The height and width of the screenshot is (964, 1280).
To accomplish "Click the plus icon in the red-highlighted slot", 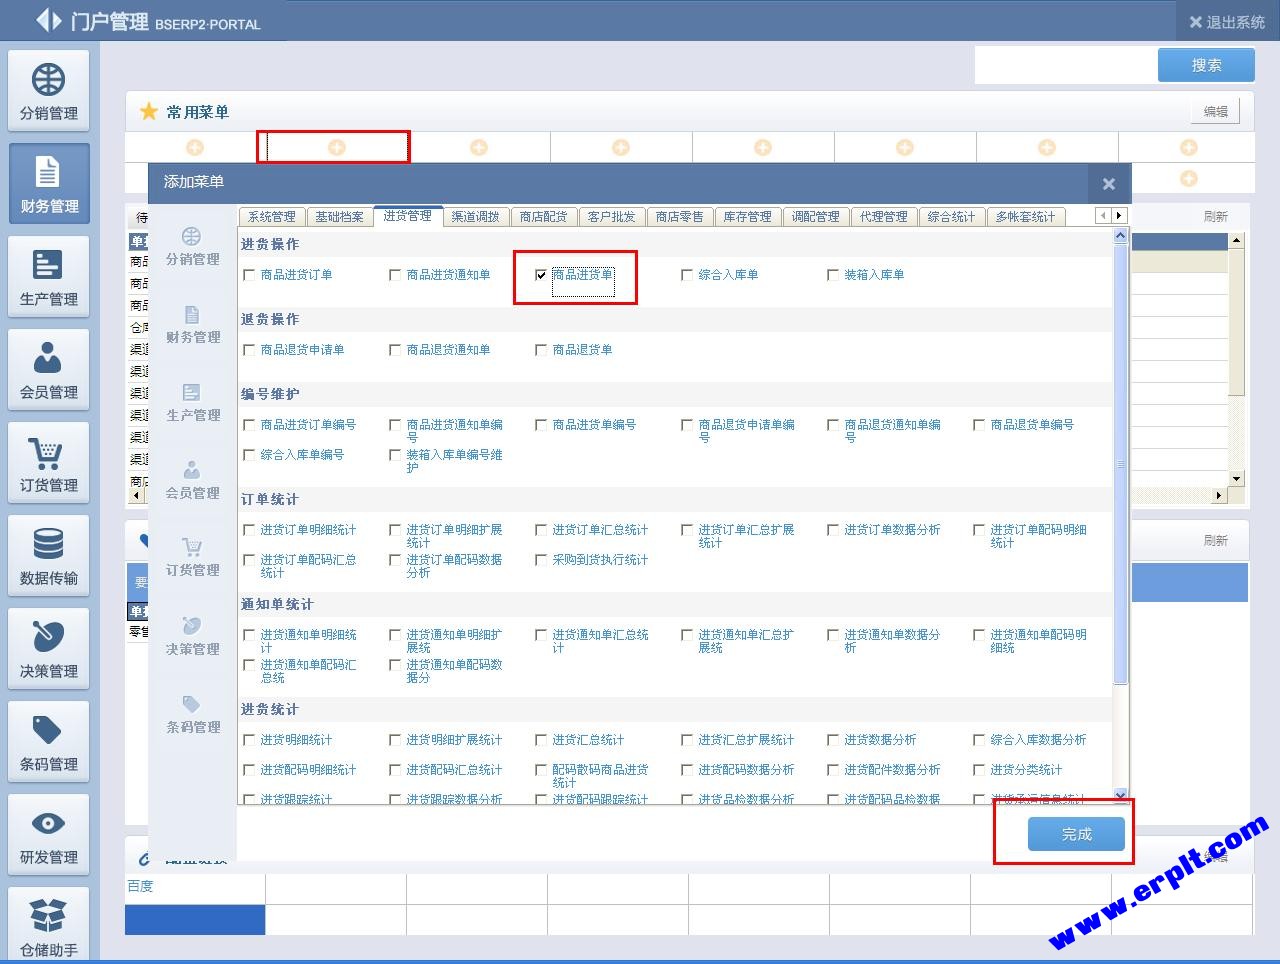I will [x=337, y=147].
